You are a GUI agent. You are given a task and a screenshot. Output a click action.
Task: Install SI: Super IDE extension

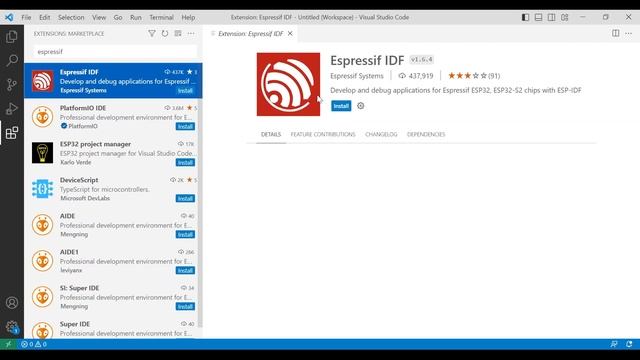pyautogui.click(x=185, y=307)
